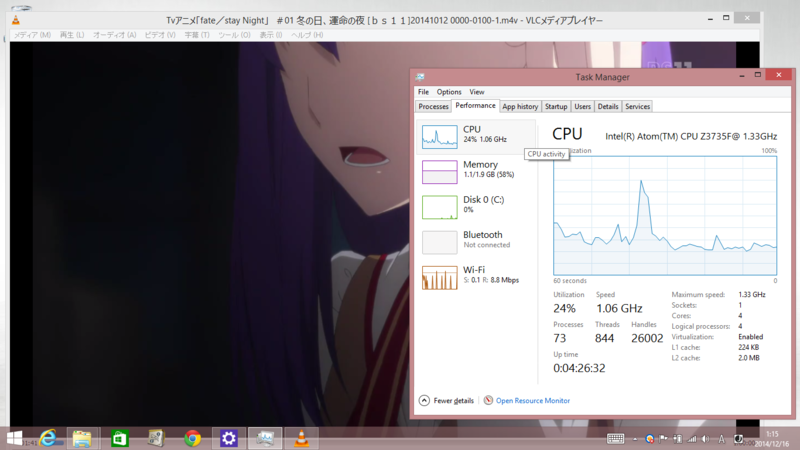Select the Memory resource in sidebar
The height and width of the screenshot is (450, 800).
pyautogui.click(x=476, y=171)
